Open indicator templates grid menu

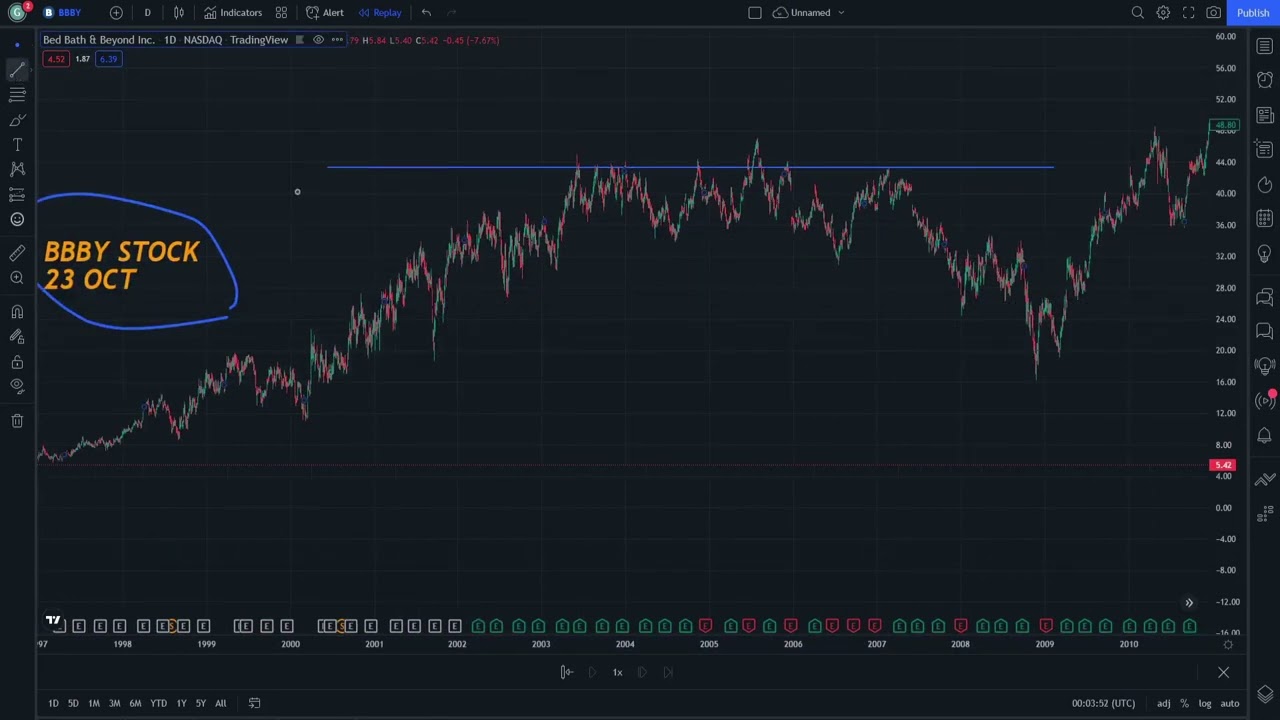point(281,13)
